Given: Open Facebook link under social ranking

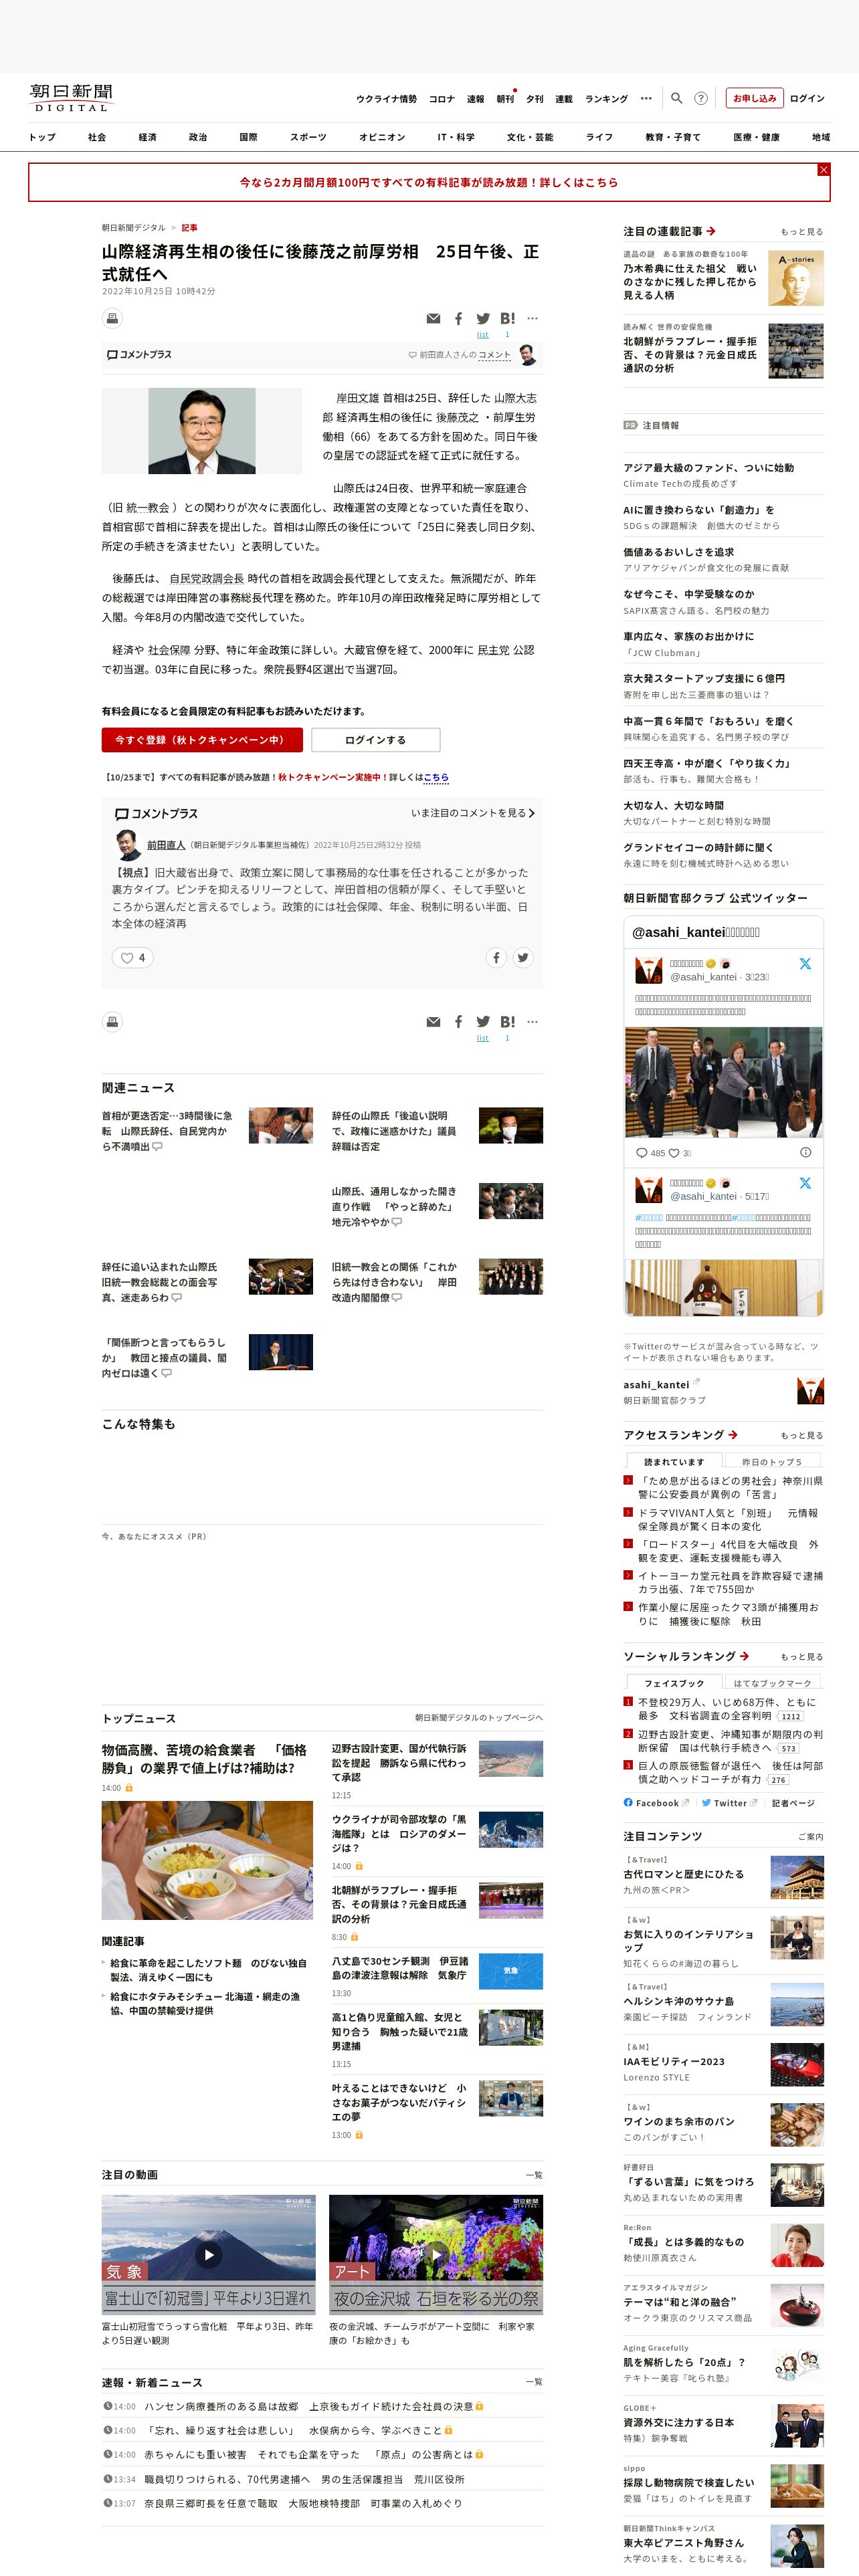Looking at the screenshot, I should point(656,1803).
